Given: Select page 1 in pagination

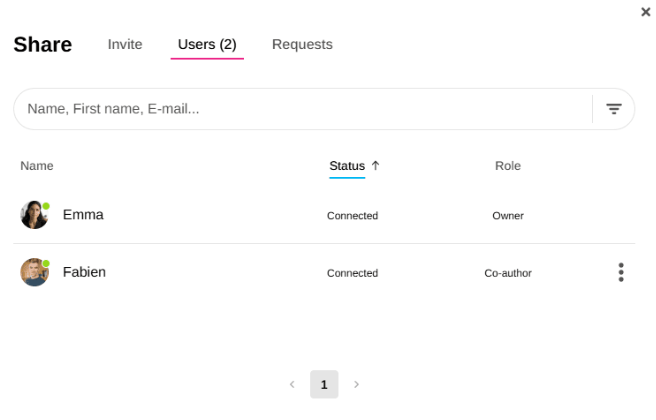Looking at the screenshot, I should (x=324, y=384).
